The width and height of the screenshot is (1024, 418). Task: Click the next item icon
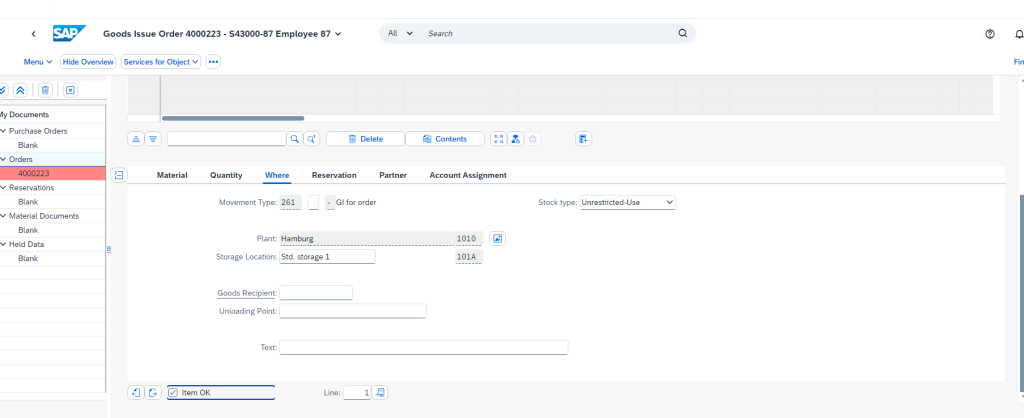[153, 393]
